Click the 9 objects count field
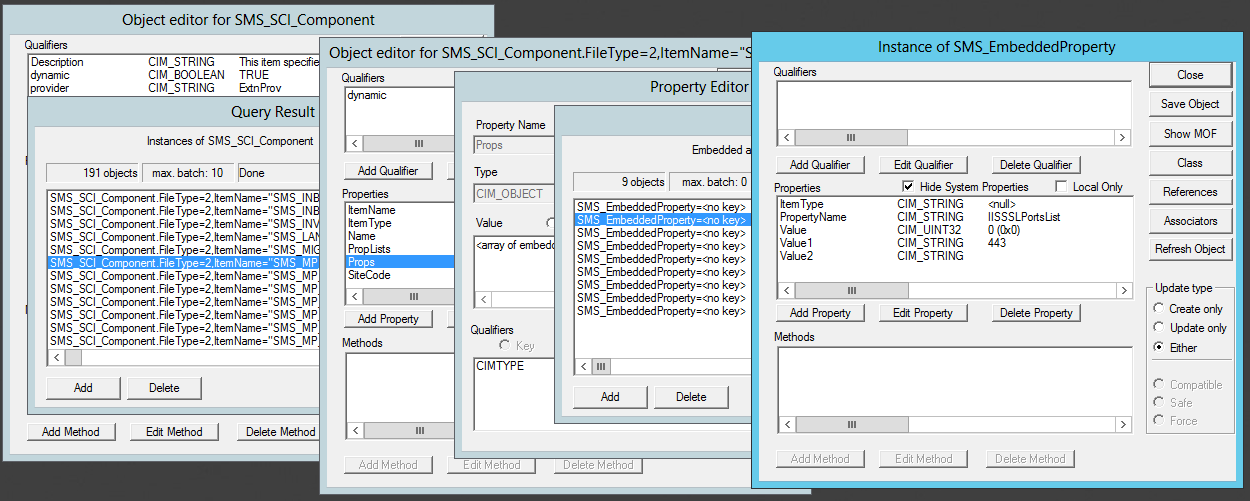The width and height of the screenshot is (1250, 501). tap(620, 182)
